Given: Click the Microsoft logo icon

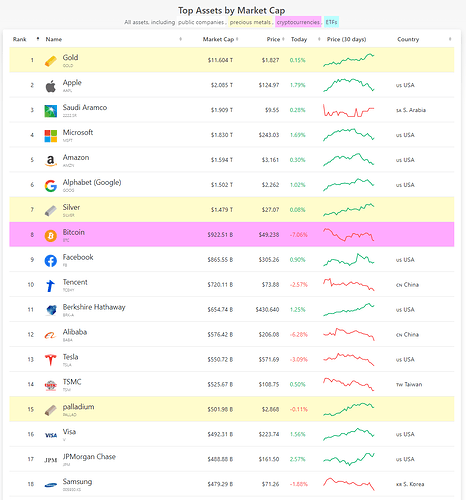Looking at the screenshot, I should 51,136.
